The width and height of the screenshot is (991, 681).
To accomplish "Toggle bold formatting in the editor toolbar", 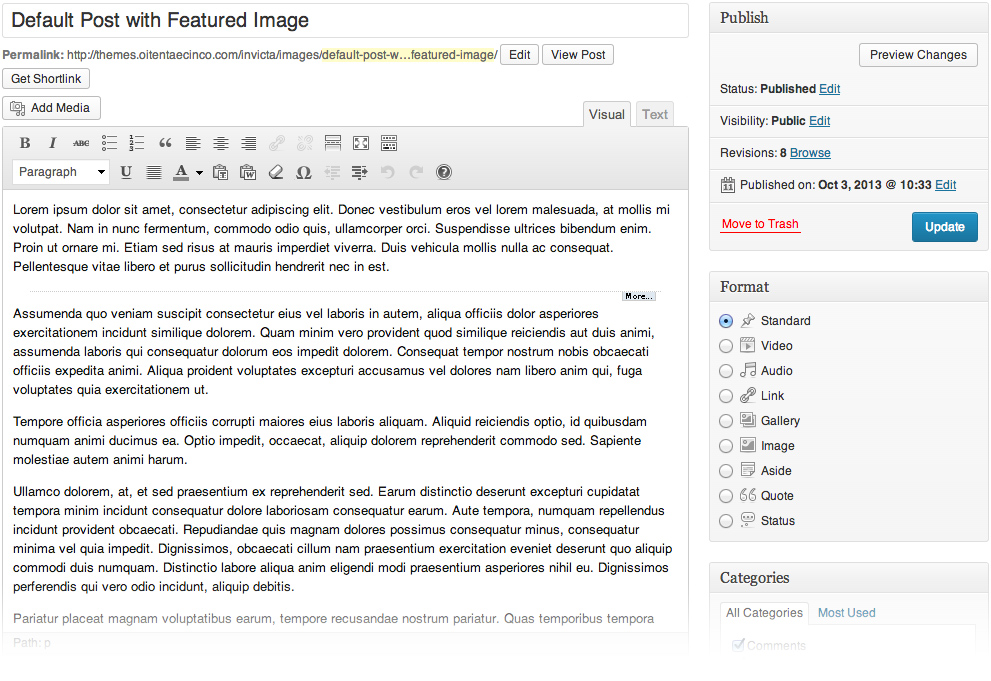I will 25,143.
